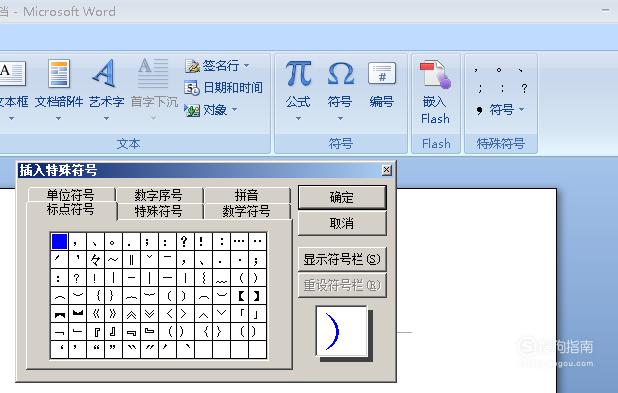This screenshot has width=618, height=393.
Task: Expand the Signature Line (签名行) dropdown arrow
Action: click(x=247, y=65)
